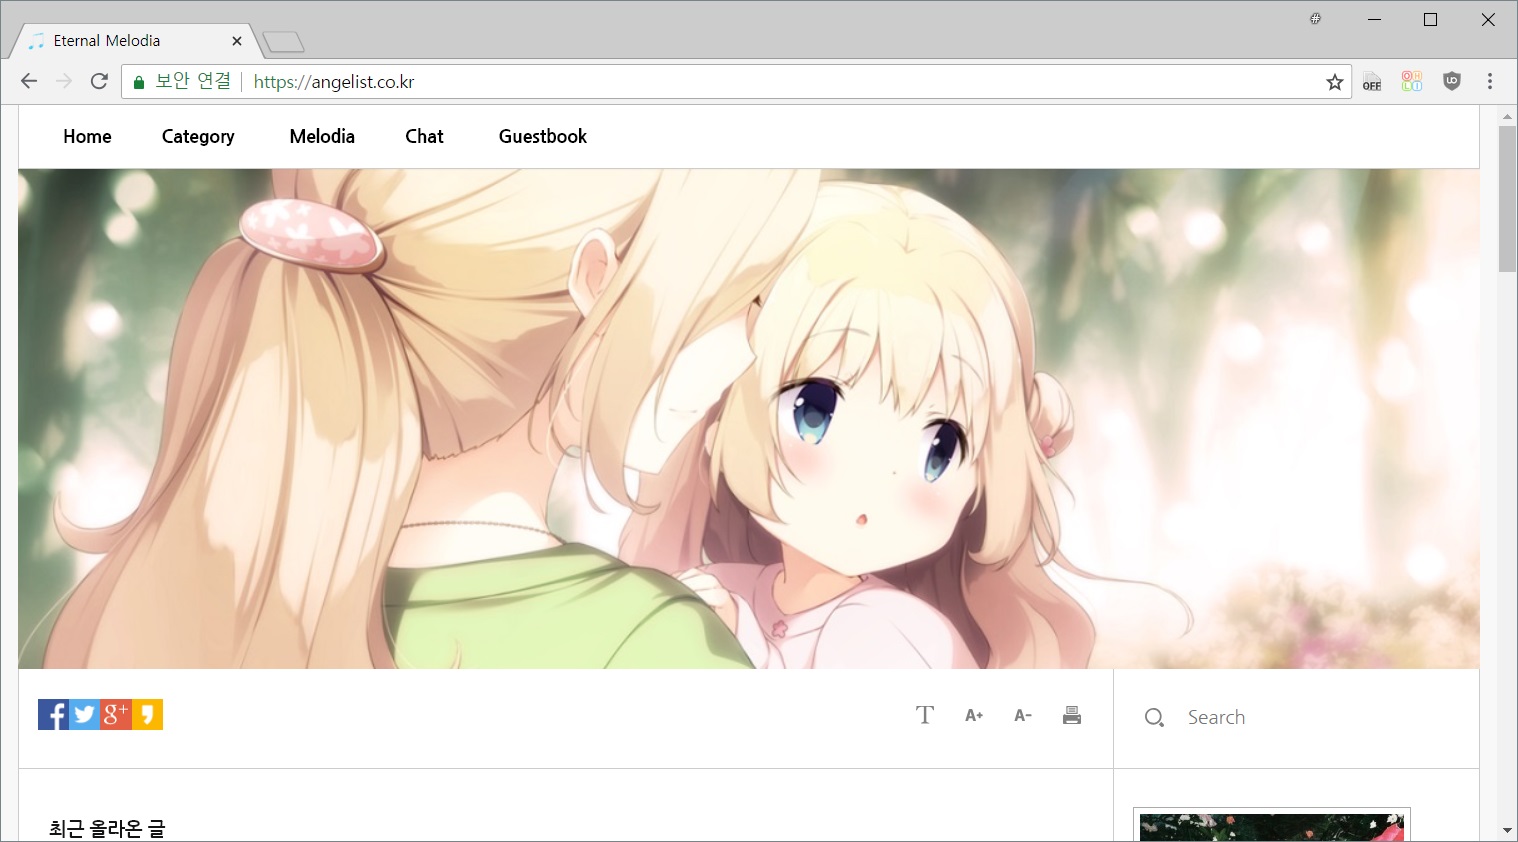Screen dimensions: 1518x842
Task: Open the sidebar flower thumbnail image
Action: click(x=1271, y=826)
